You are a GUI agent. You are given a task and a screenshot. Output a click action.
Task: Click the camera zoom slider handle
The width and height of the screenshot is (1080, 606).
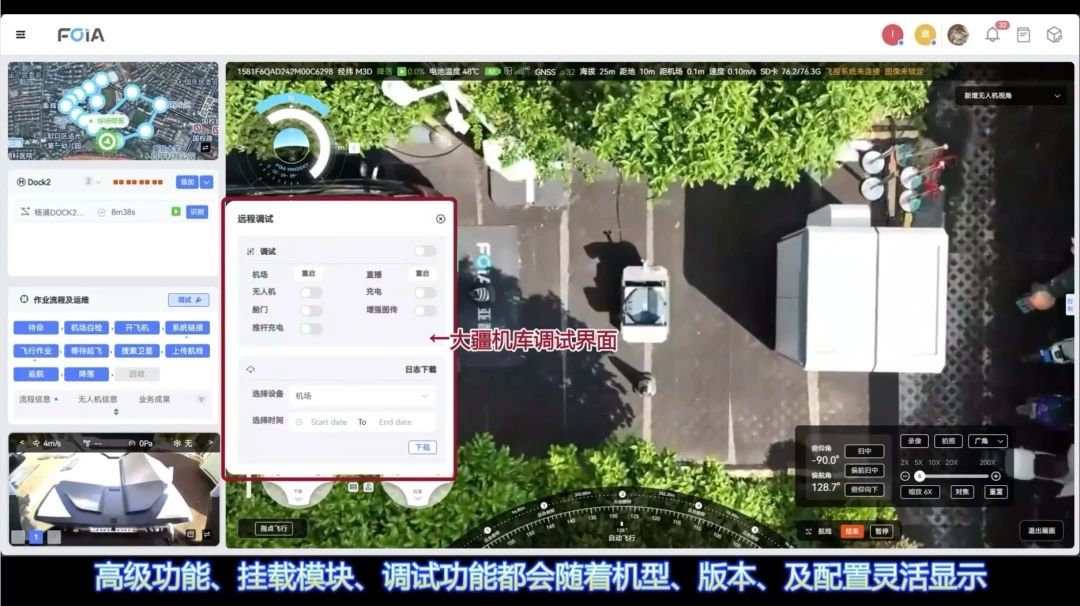coord(919,476)
